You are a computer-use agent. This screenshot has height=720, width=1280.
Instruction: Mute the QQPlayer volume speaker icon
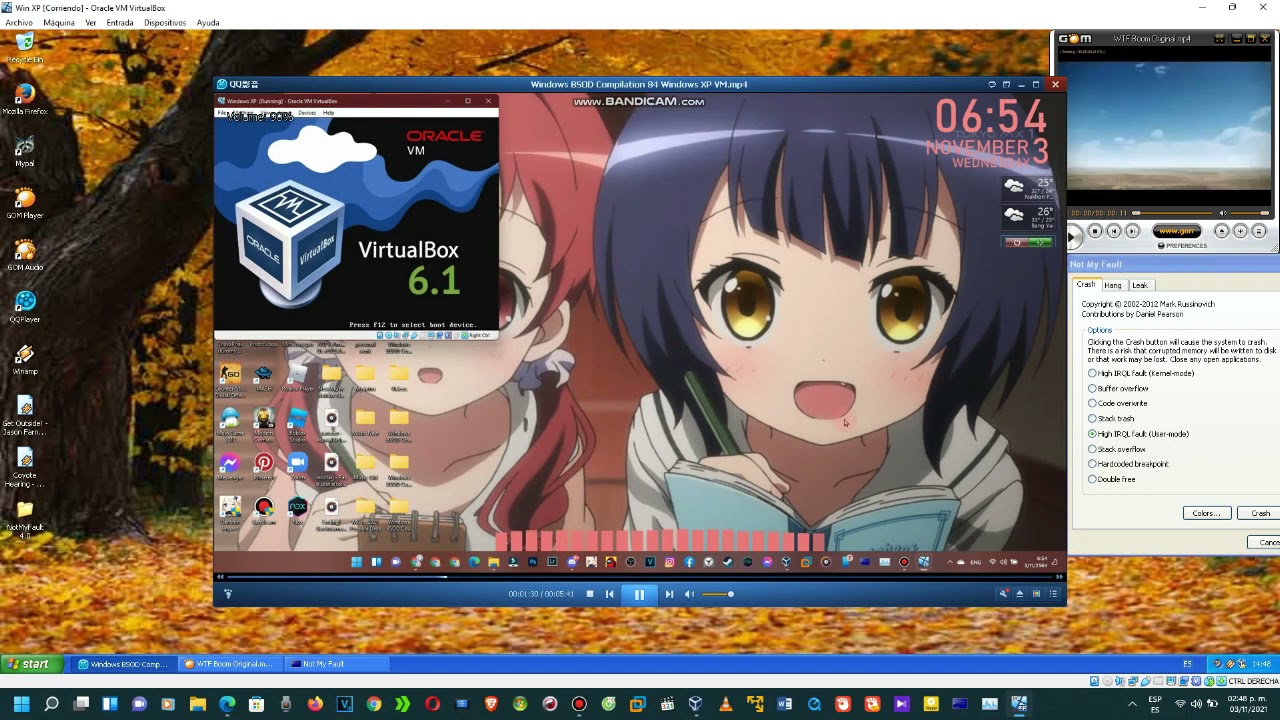[689, 594]
